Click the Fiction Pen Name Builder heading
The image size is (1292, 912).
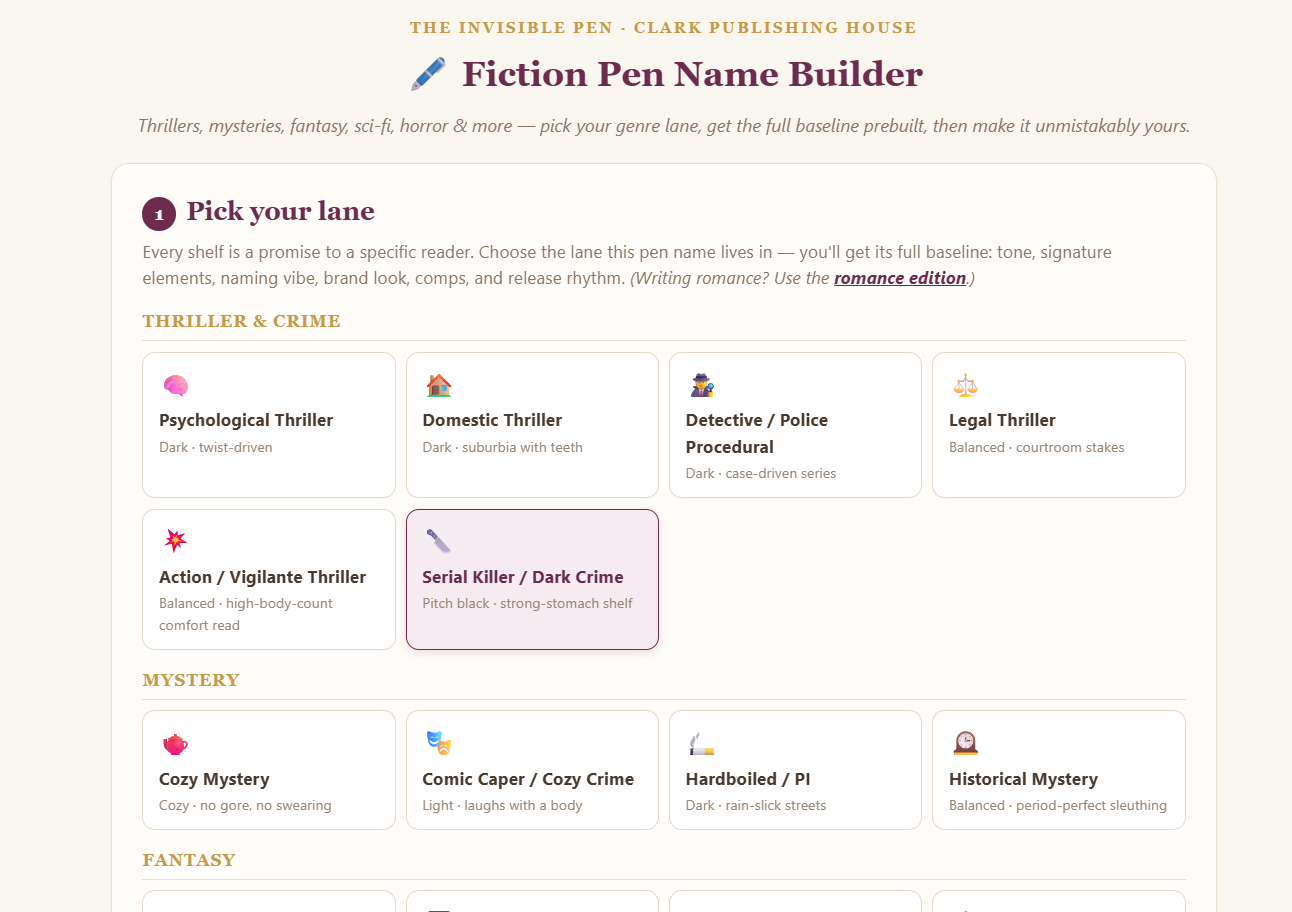point(692,74)
